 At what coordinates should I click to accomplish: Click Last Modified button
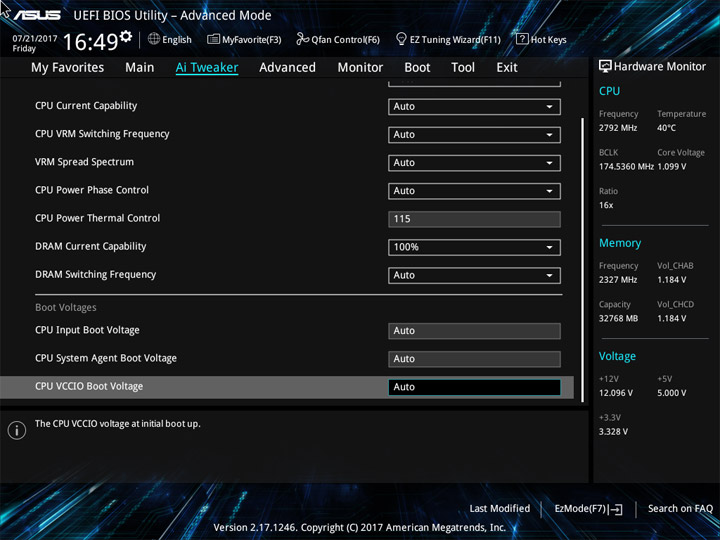pos(500,509)
